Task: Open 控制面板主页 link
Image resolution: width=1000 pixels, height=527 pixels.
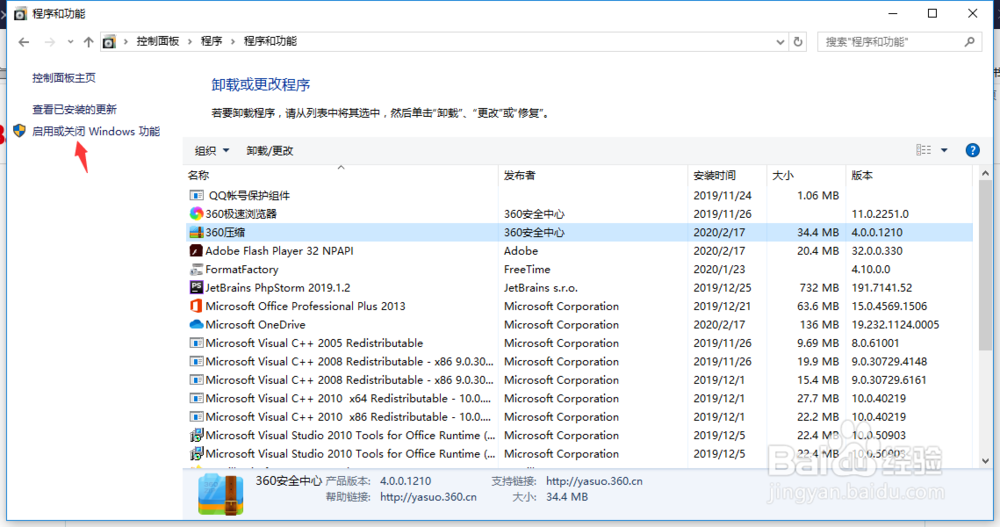Action: point(64,78)
